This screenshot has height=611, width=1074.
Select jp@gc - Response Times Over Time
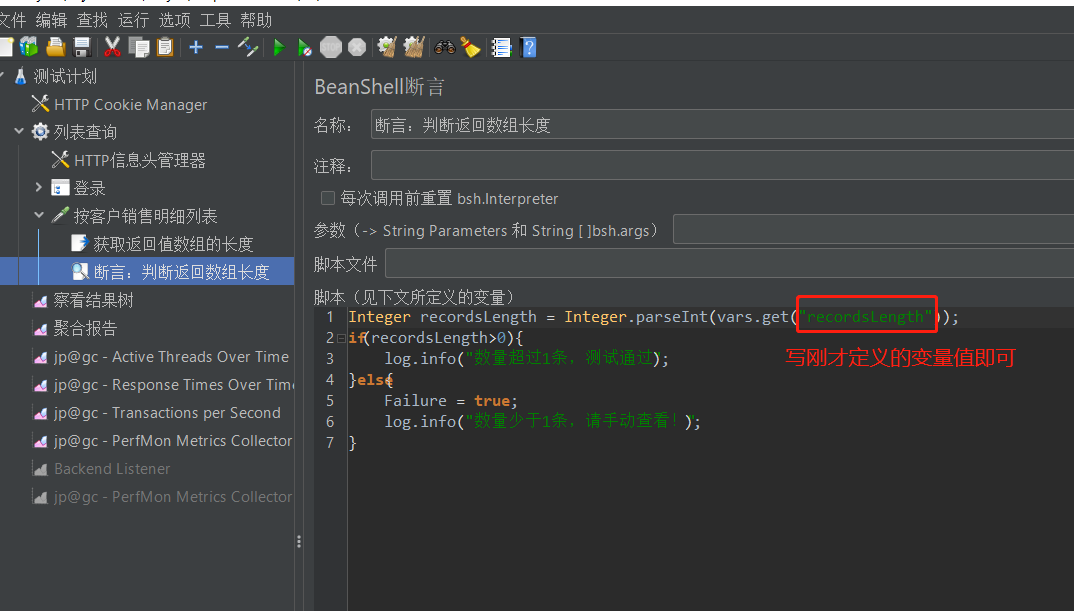tap(174, 384)
